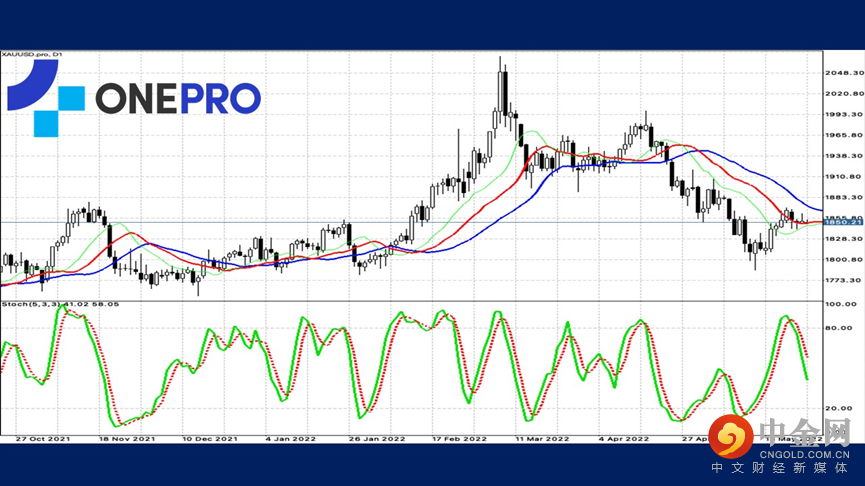The image size is (865, 486).
Task: Click the 10 Dec 2021 date label
Action: pyautogui.click(x=210, y=438)
